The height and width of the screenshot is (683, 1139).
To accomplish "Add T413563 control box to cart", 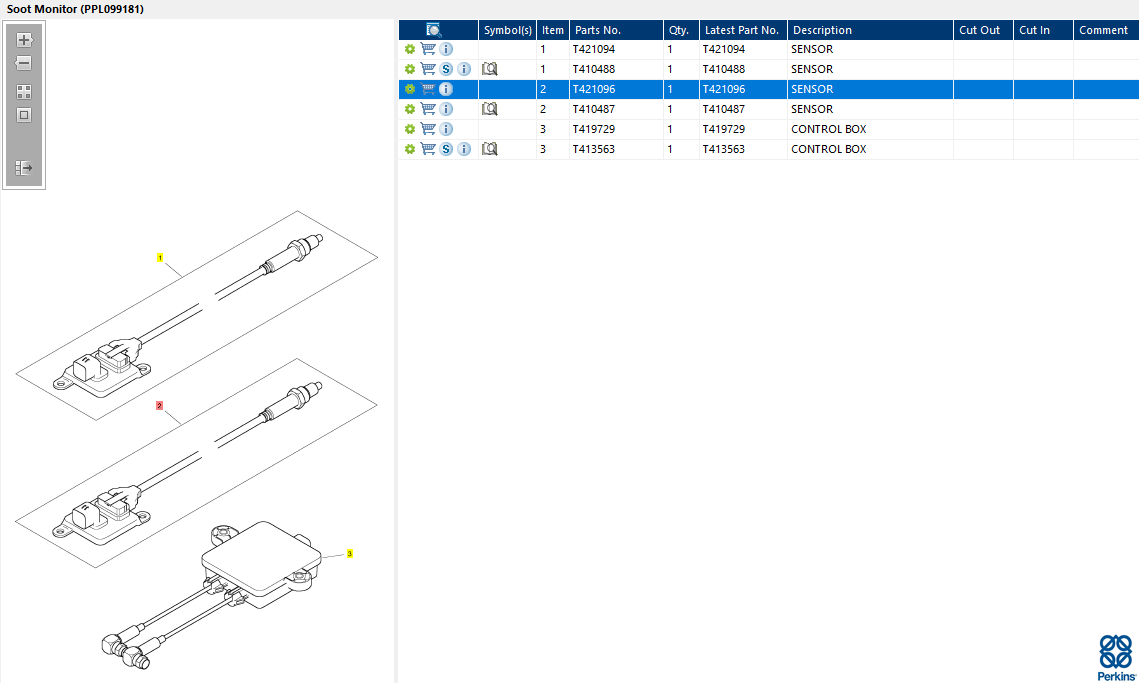I will tap(429, 149).
